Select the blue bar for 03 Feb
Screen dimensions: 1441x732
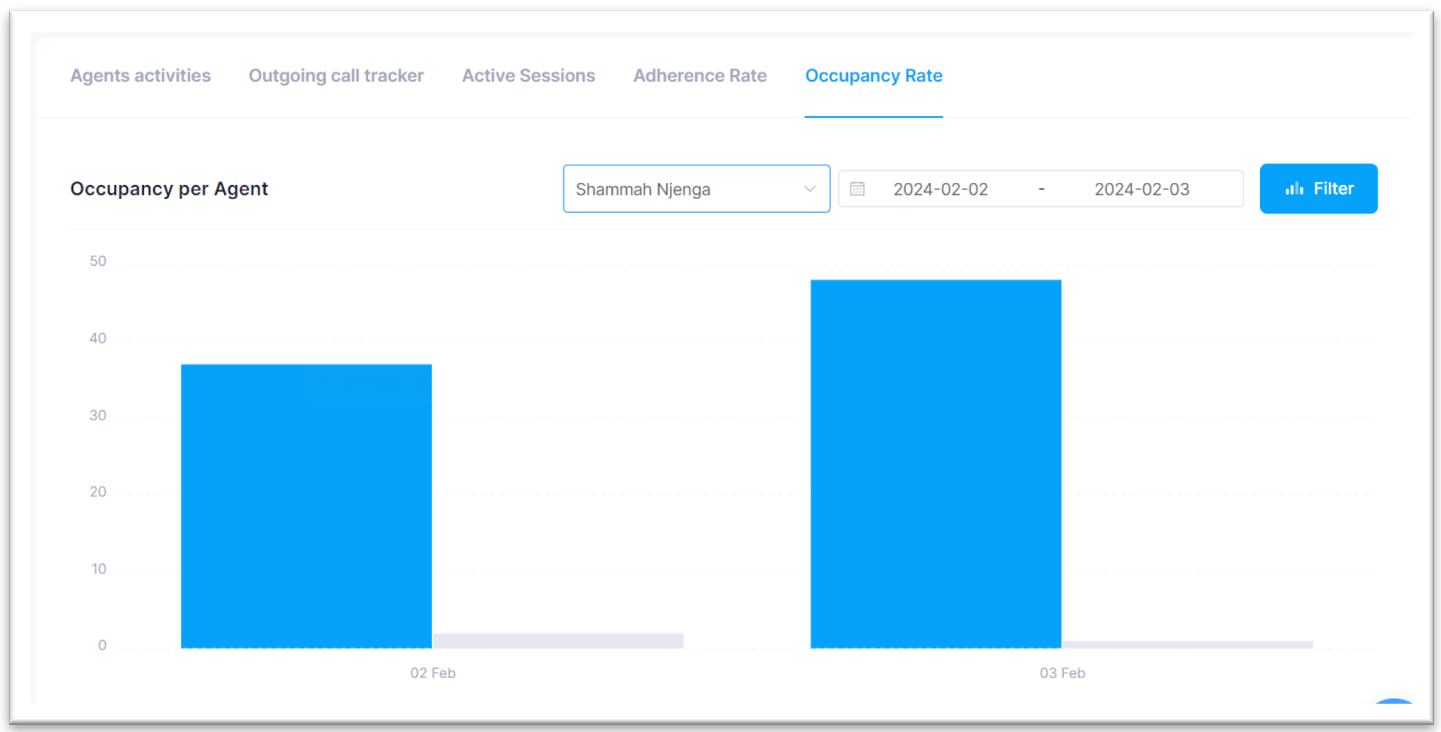(x=936, y=464)
